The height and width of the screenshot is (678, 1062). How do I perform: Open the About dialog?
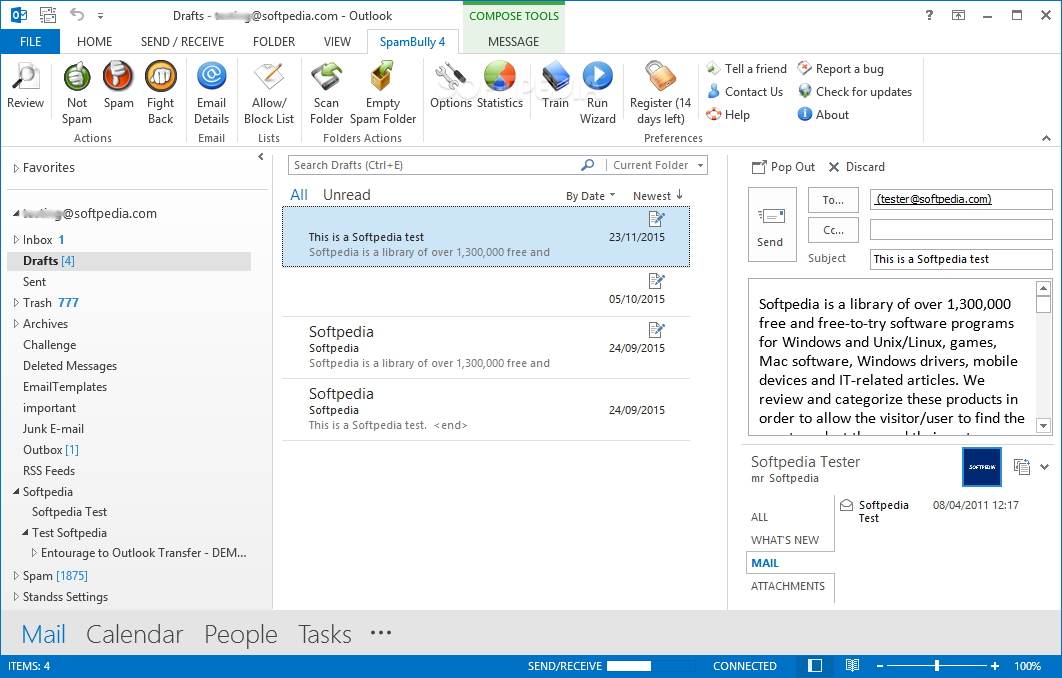823,114
